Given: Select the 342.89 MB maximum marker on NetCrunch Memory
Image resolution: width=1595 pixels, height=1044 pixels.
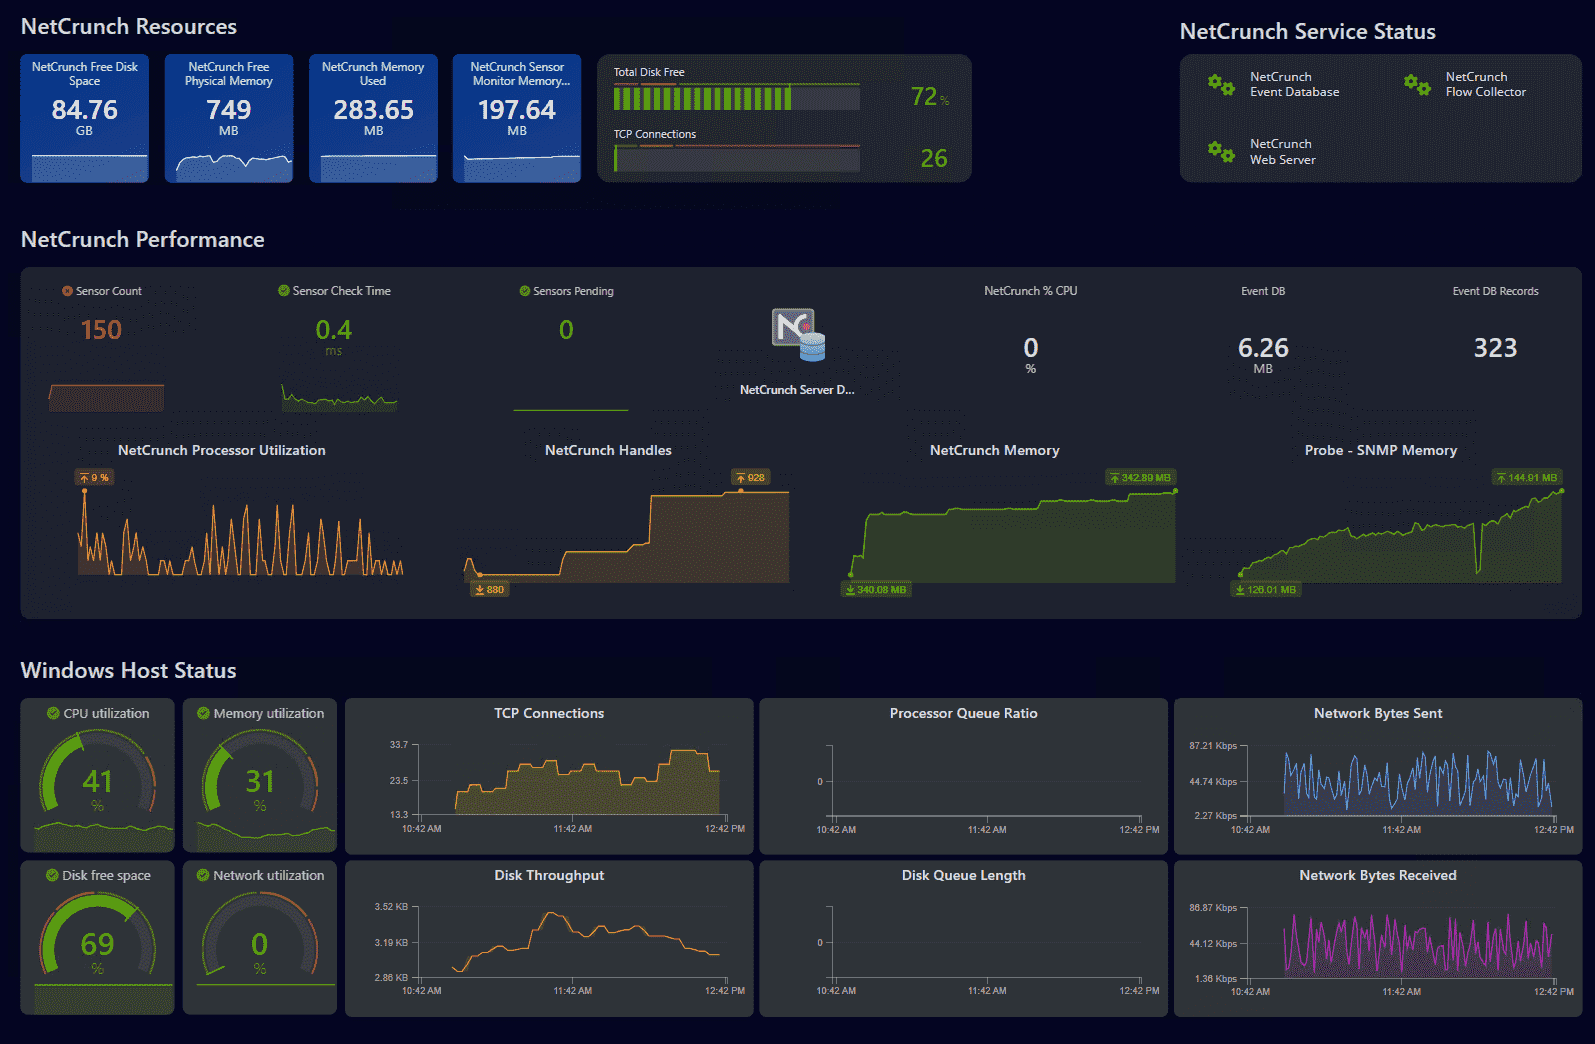Looking at the screenshot, I should (1140, 478).
